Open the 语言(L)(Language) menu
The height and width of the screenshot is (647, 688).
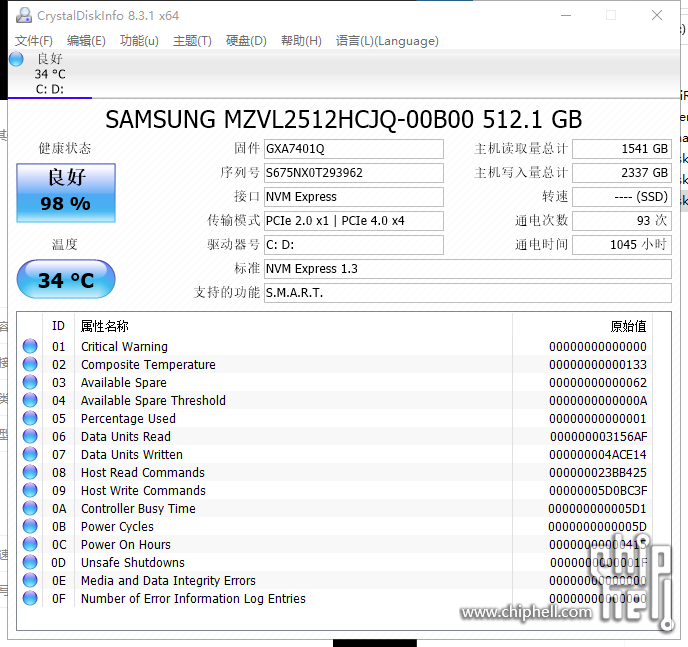(x=387, y=41)
